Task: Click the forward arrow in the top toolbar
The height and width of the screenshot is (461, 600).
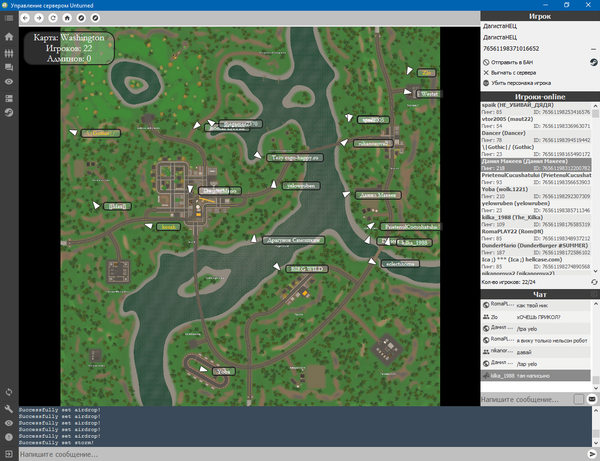Action: point(38,18)
